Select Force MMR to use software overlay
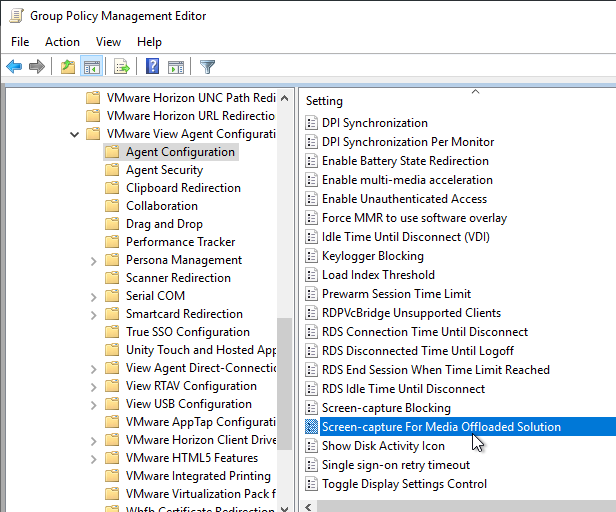This screenshot has width=616, height=512. point(414,218)
